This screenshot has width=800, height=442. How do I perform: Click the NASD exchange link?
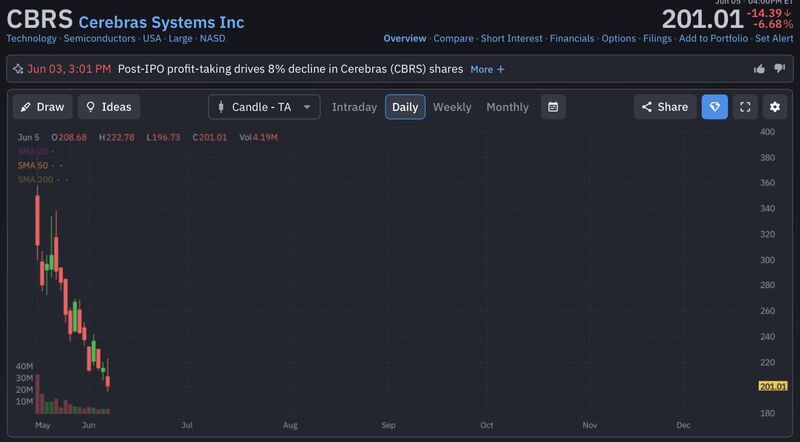212,38
